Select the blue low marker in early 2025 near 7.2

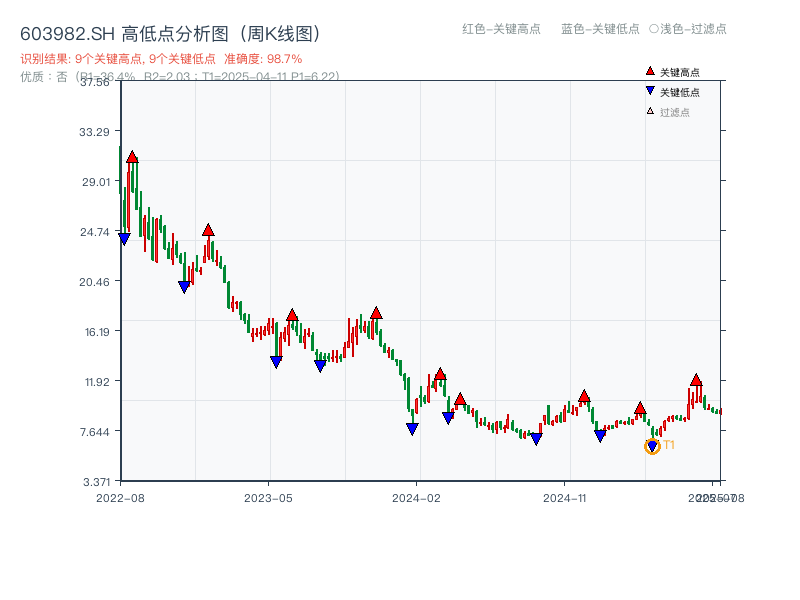[x=600, y=436]
